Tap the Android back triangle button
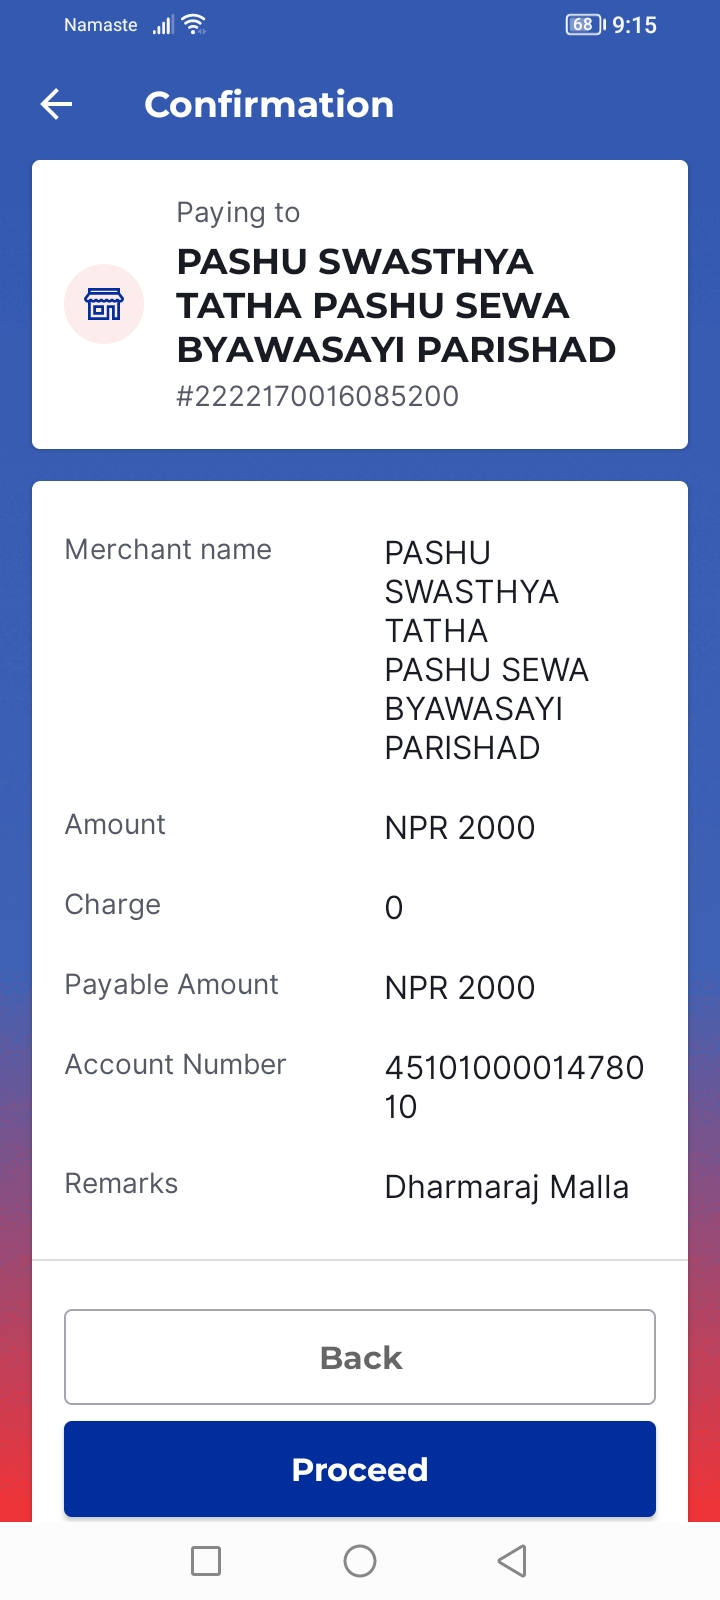This screenshot has height=1600, width=720. [x=512, y=1561]
